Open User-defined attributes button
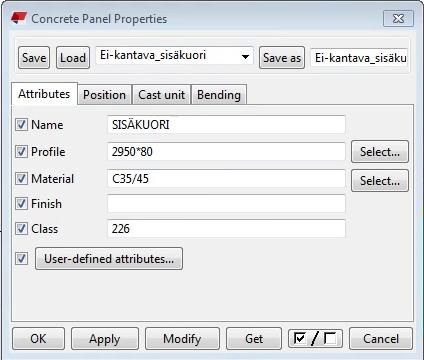The image size is (424, 360). [x=109, y=259]
